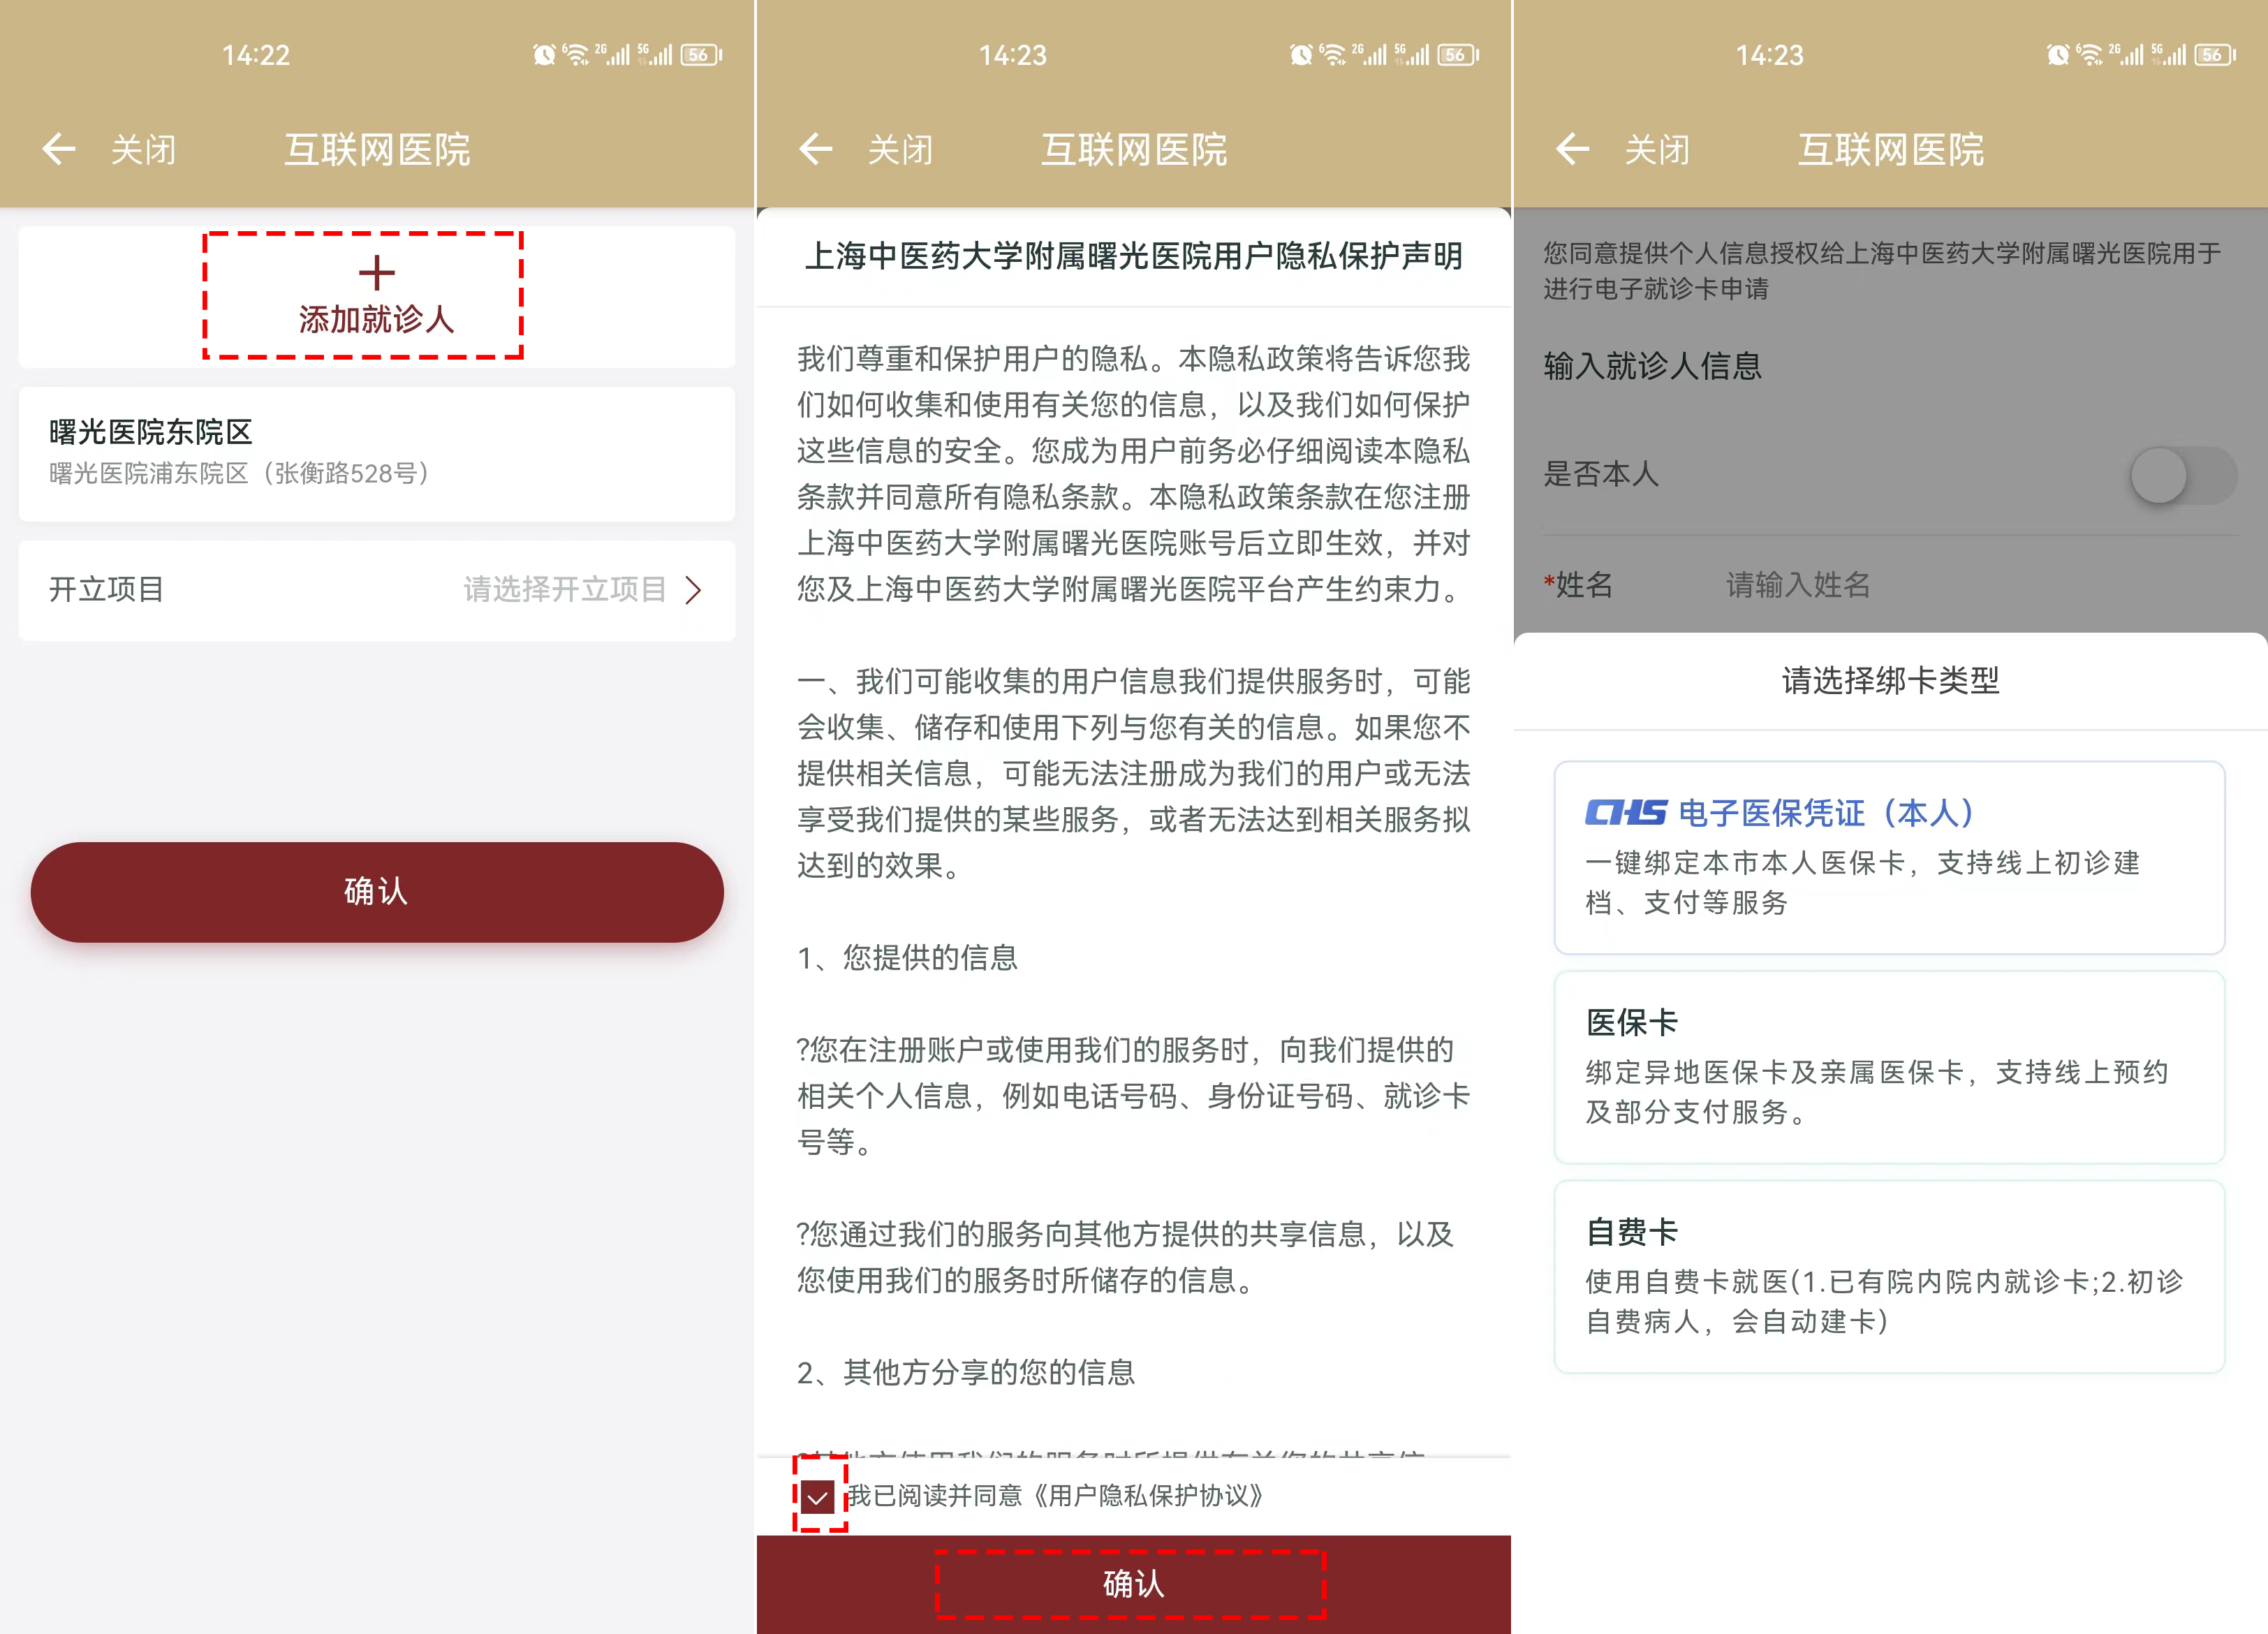Tap 确认 below the privacy agreement
Screen dimensions: 2268x1634
coord(1133,1584)
